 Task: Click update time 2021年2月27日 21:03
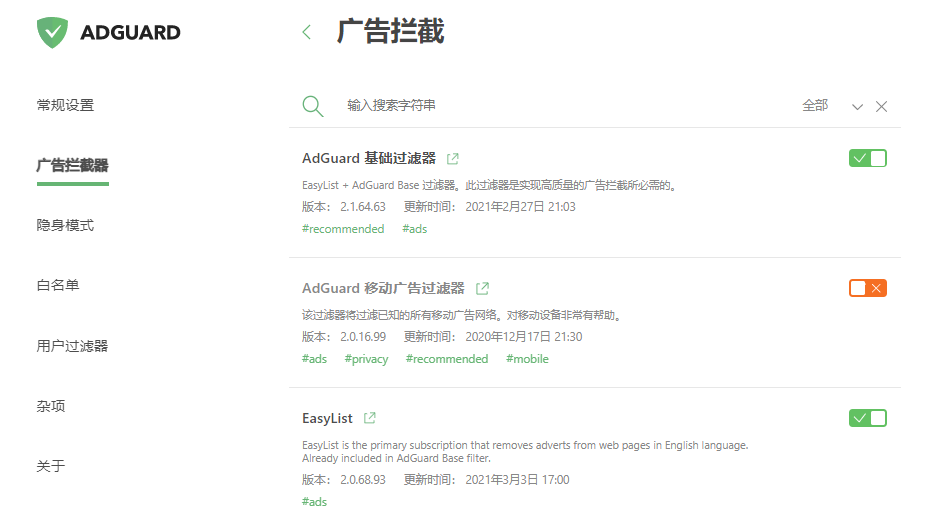[x=520, y=206]
